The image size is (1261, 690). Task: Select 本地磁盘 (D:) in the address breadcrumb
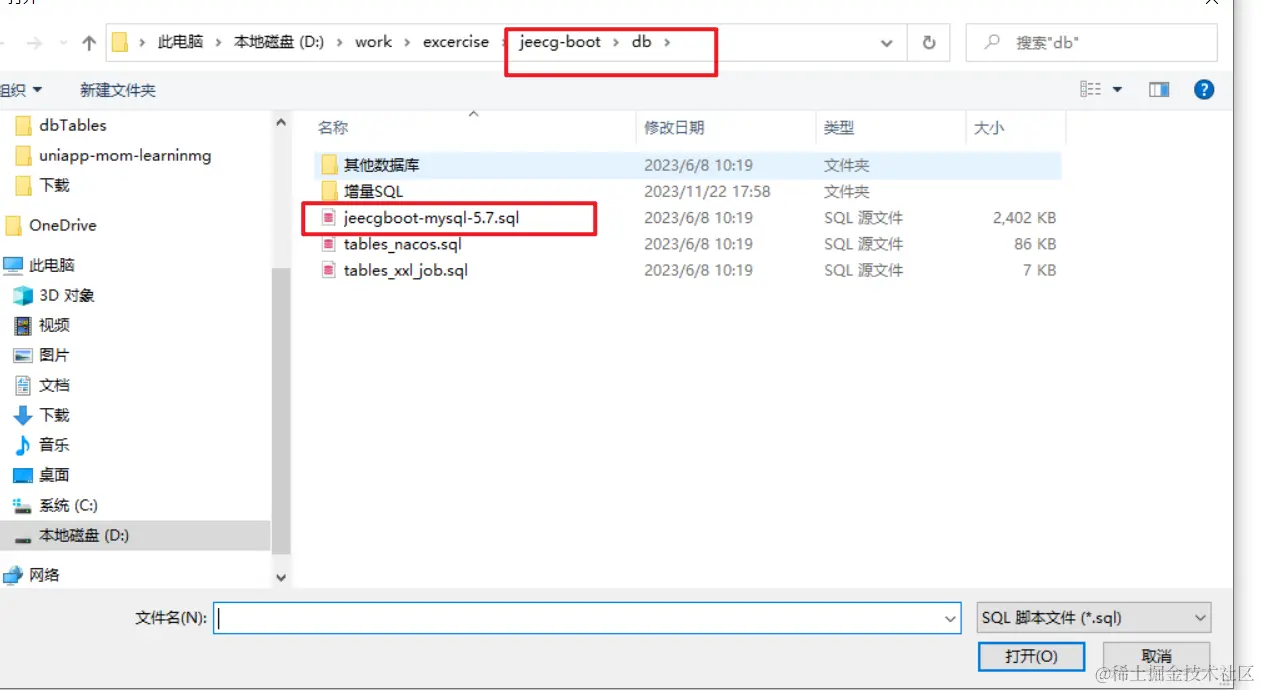279,42
